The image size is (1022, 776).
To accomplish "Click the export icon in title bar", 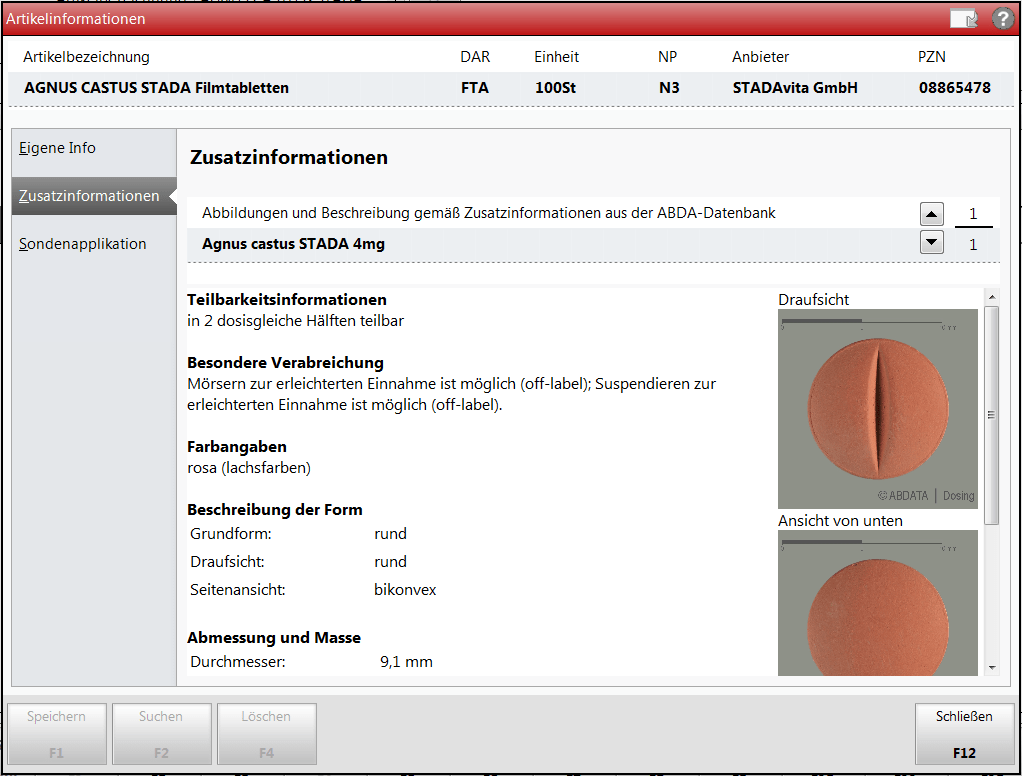I will click(964, 19).
